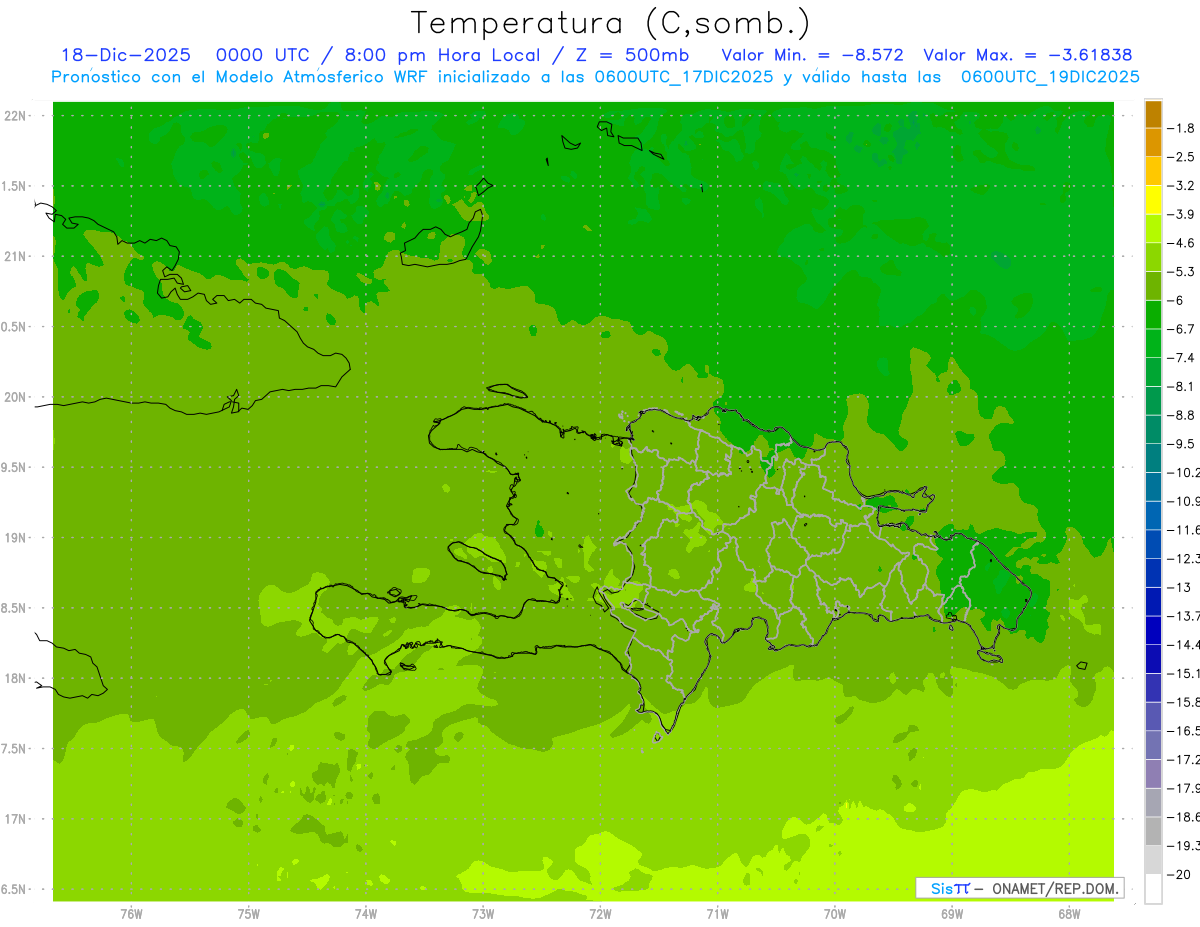Viewport: 1200px width, 927px height.
Task: Click the title "Temperatura (C,somb.)"
Action: click(611, 23)
